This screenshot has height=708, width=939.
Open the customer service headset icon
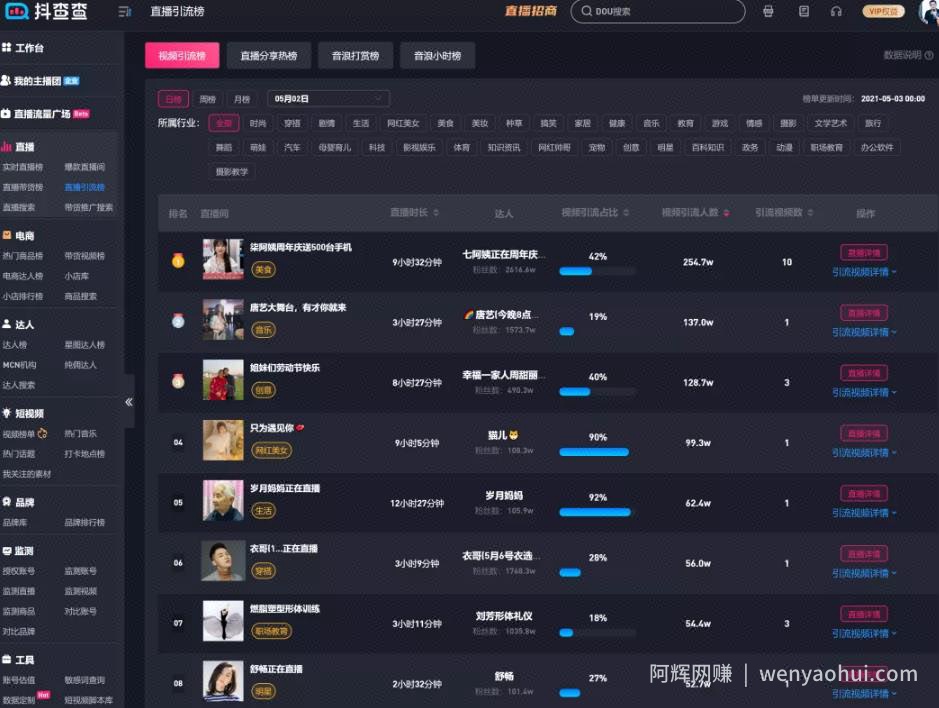[837, 11]
